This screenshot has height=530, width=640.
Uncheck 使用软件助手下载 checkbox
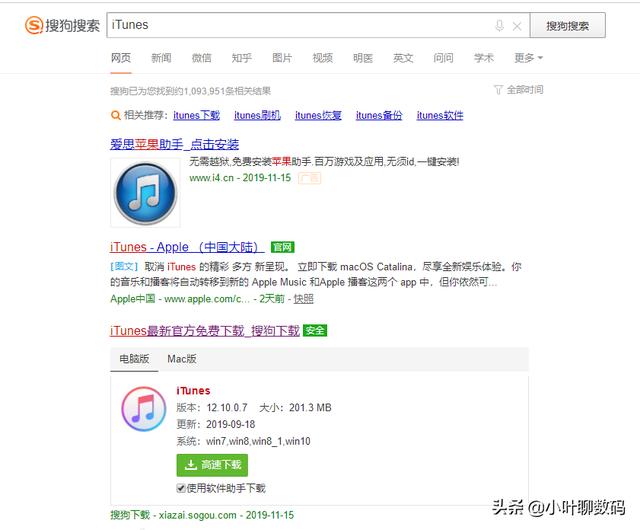[x=181, y=488]
